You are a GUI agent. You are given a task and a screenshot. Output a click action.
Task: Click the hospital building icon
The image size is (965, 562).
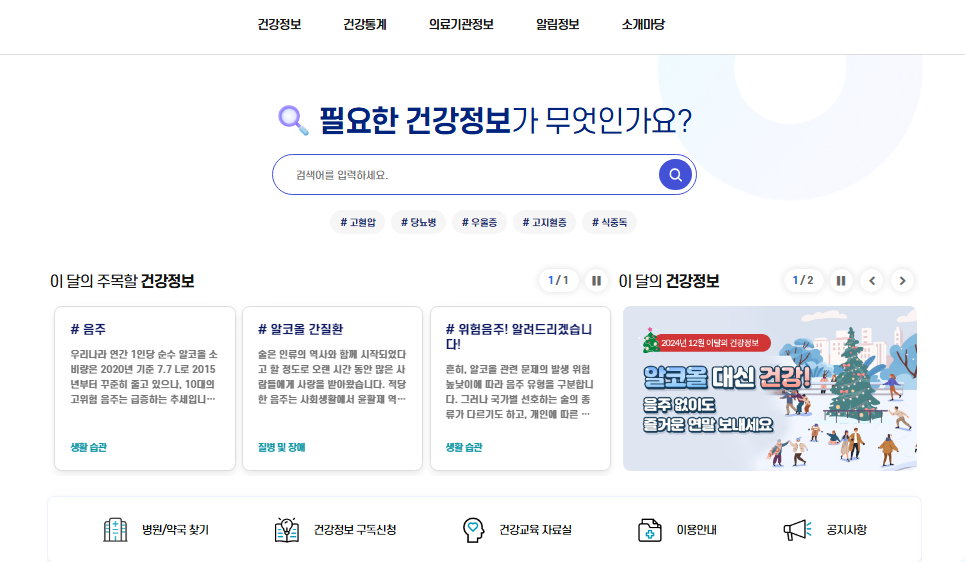[115, 529]
